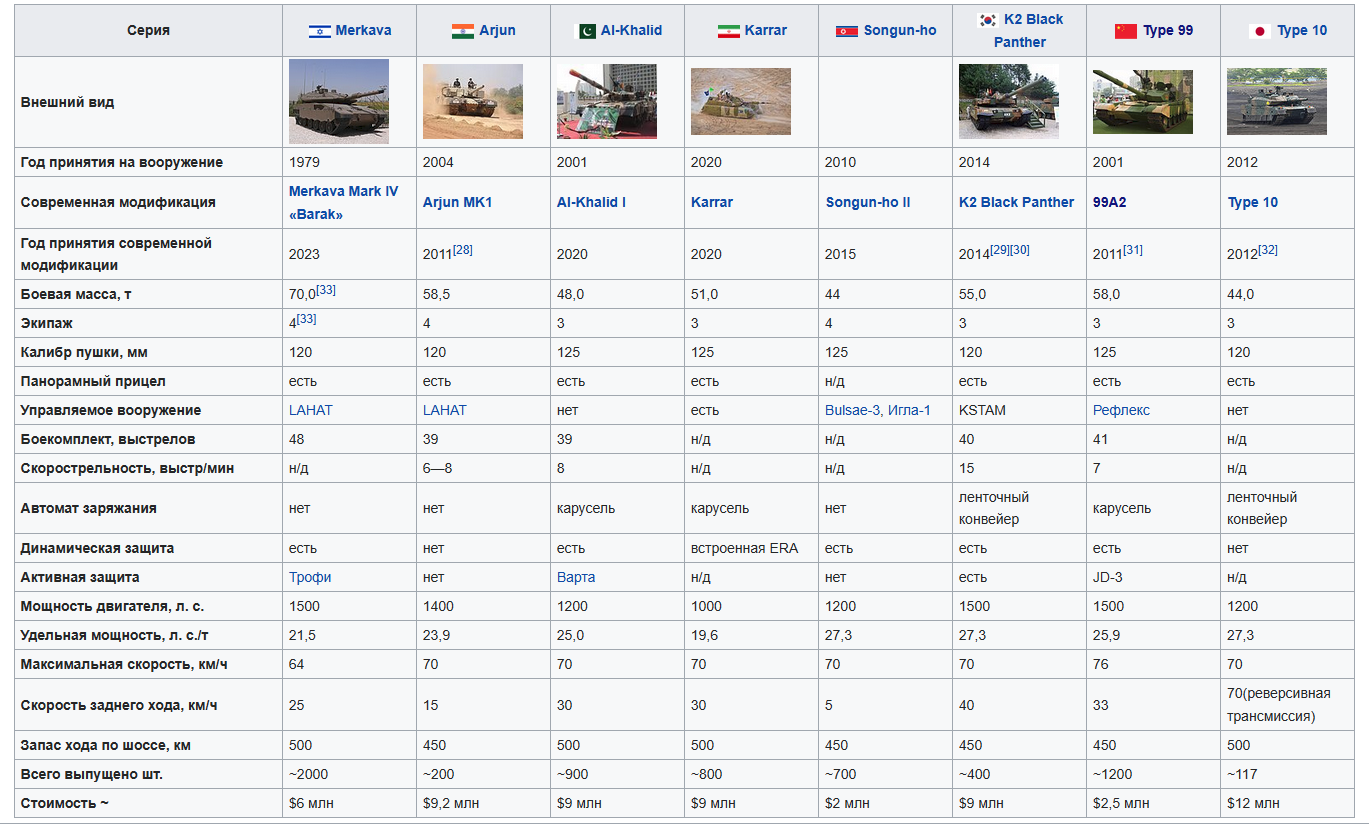Select the 'Динамическая защита' row label

(x=148, y=548)
